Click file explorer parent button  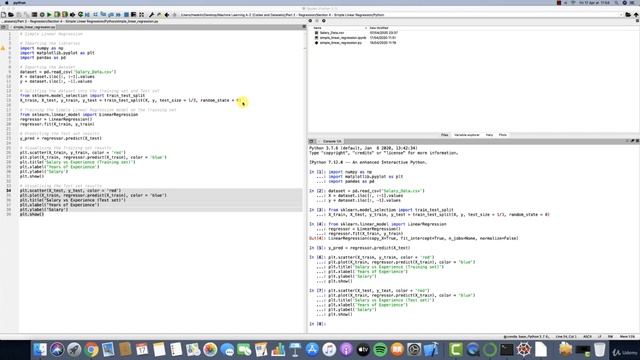pos(324,21)
